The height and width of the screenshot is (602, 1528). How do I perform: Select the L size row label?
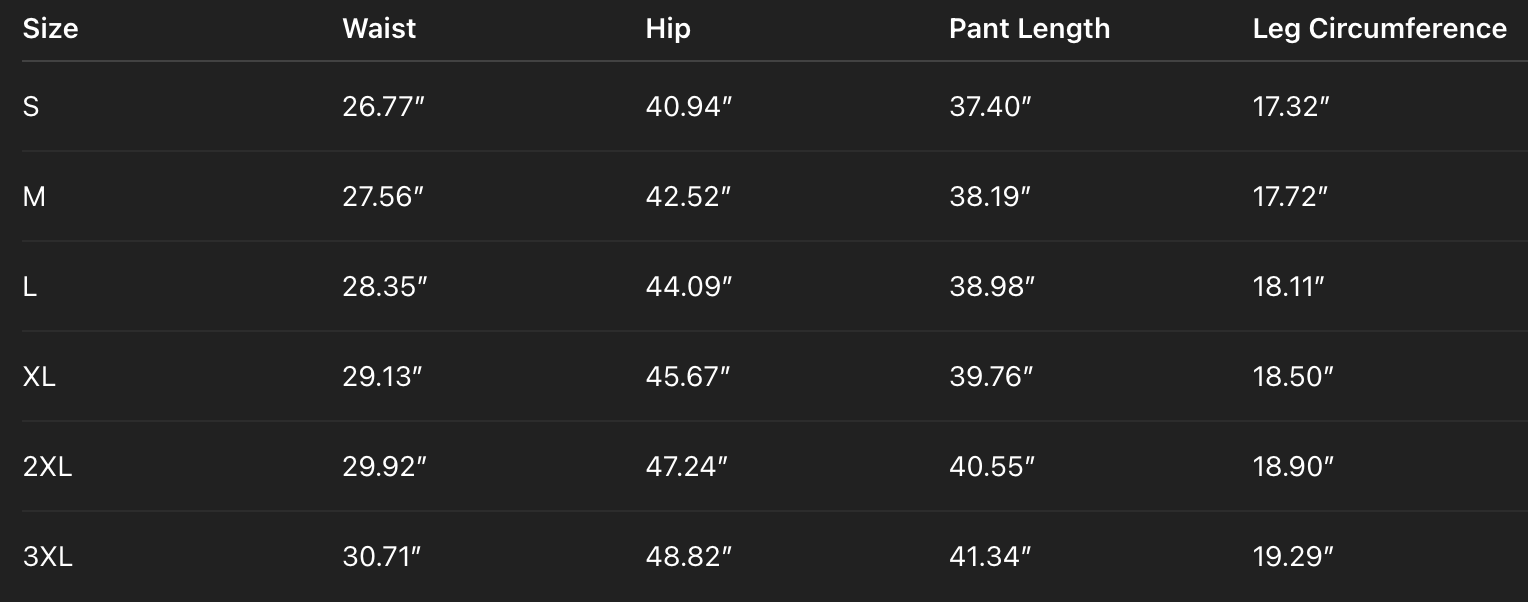[30, 287]
